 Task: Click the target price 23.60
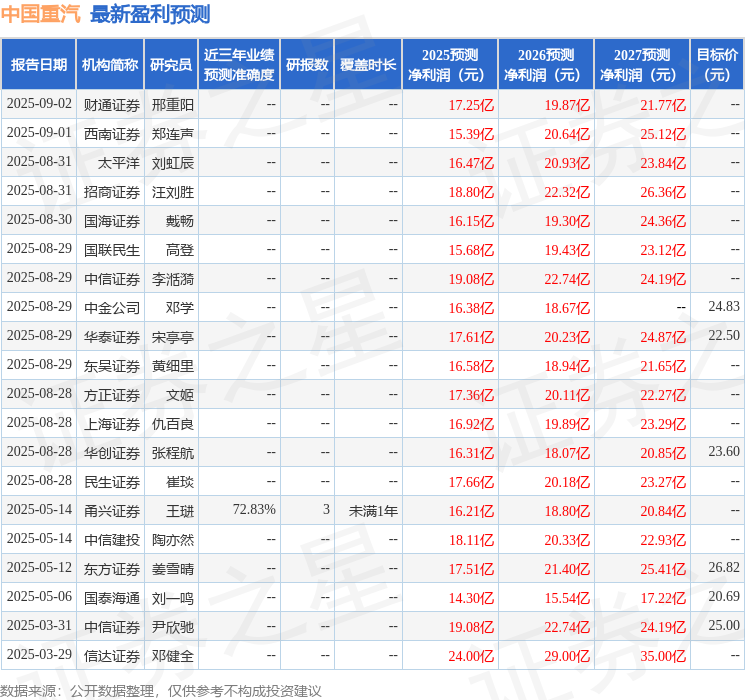click(x=724, y=451)
